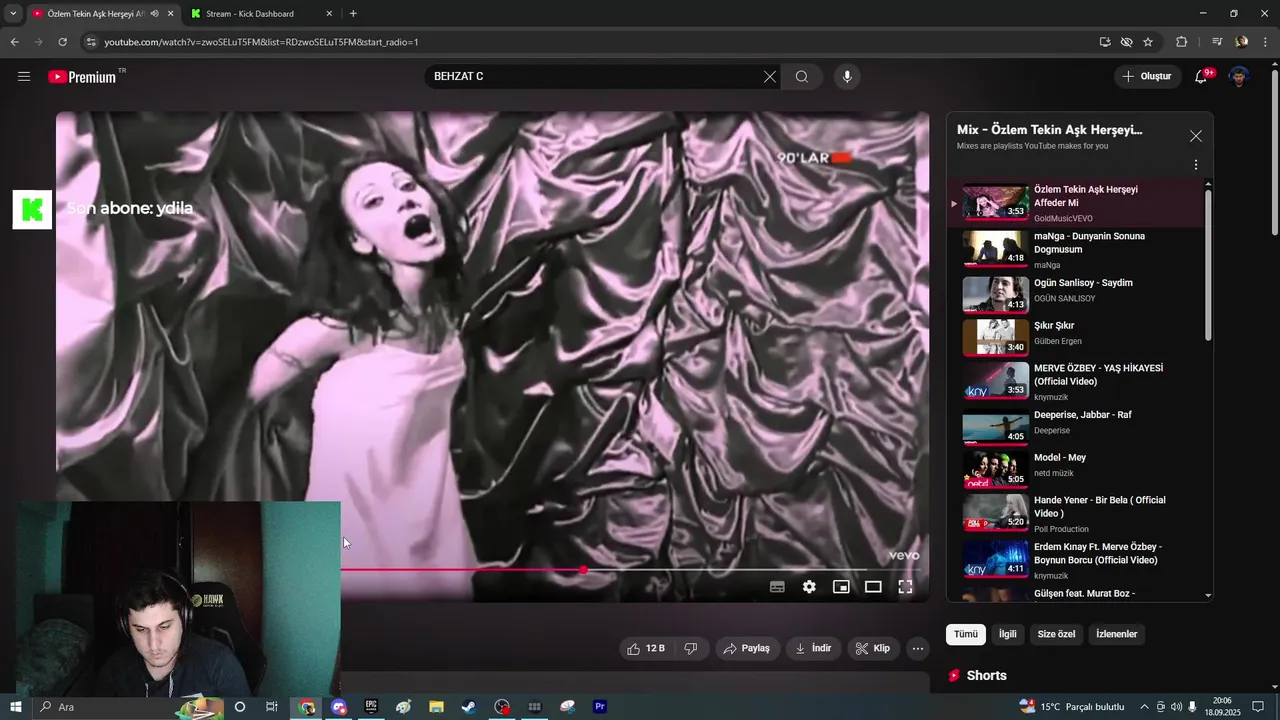Open the YouTube hamburger guide menu

tap(24, 76)
